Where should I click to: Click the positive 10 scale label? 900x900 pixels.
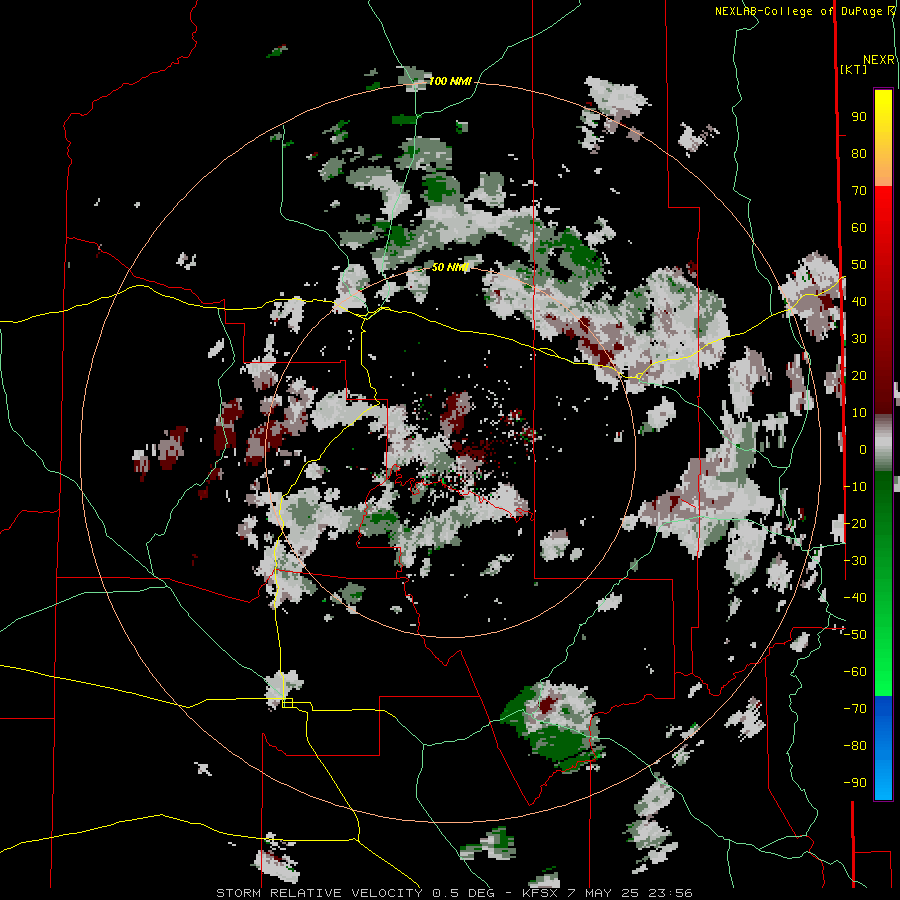pos(859,413)
